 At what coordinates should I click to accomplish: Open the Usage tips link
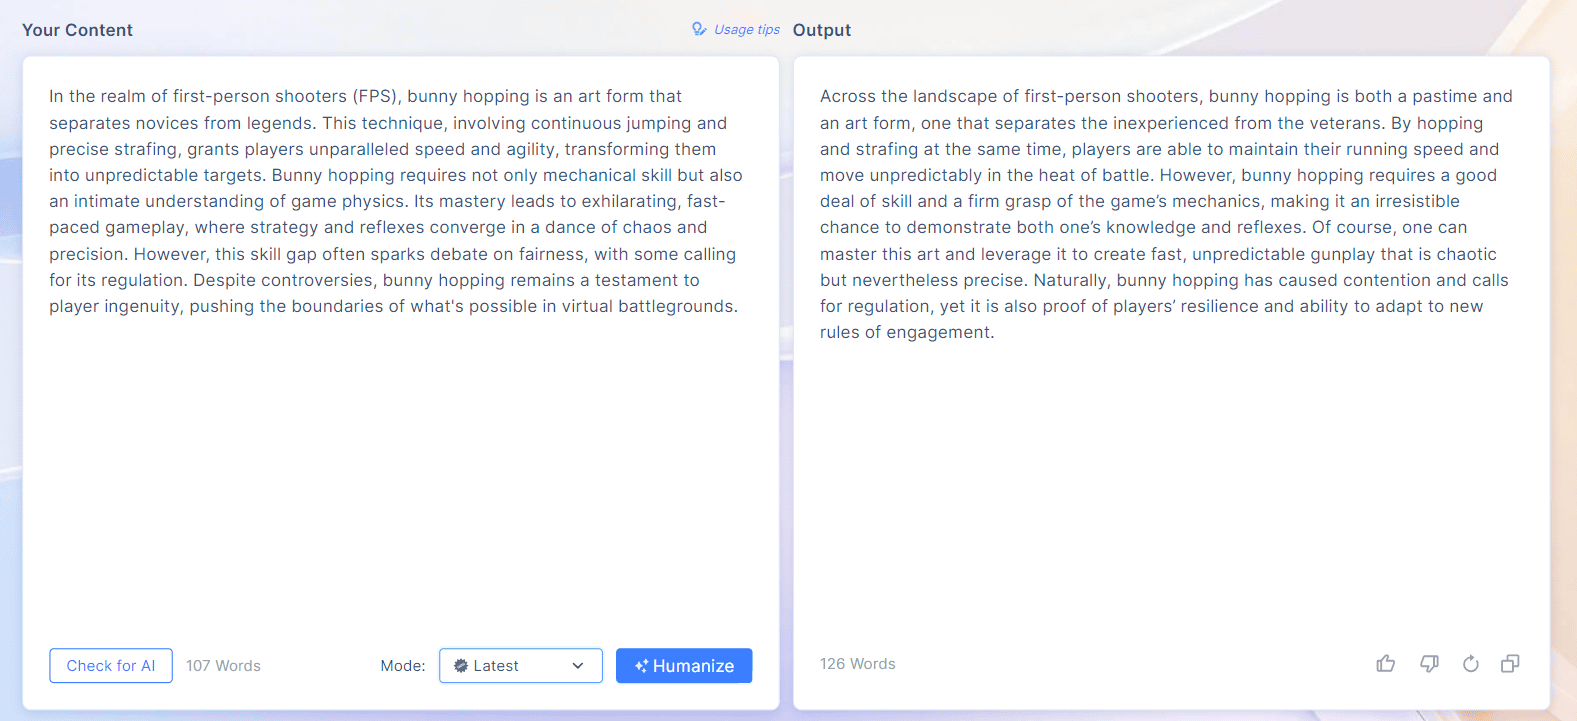(747, 30)
